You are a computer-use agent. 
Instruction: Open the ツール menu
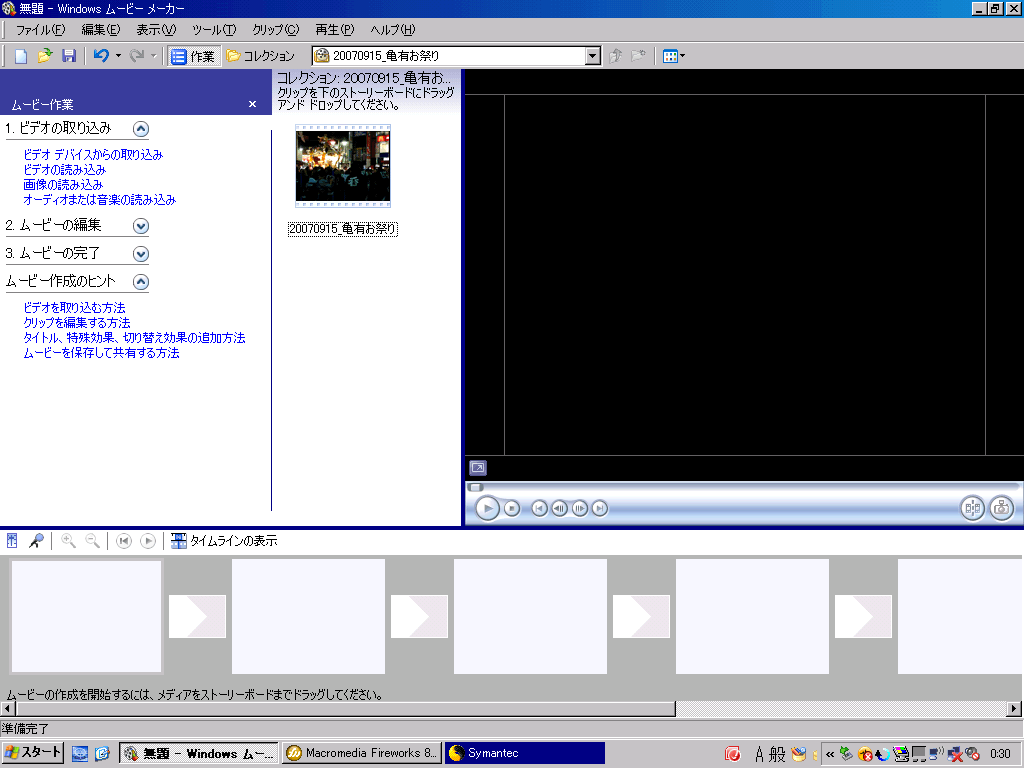pyautogui.click(x=214, y=30)
